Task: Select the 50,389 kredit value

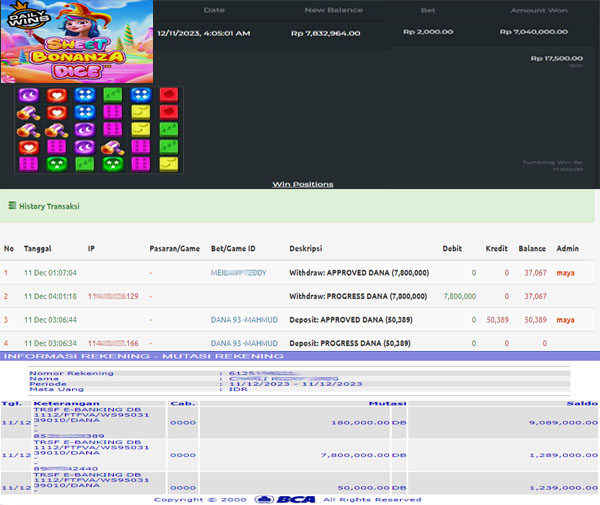Action: (497, 320)
